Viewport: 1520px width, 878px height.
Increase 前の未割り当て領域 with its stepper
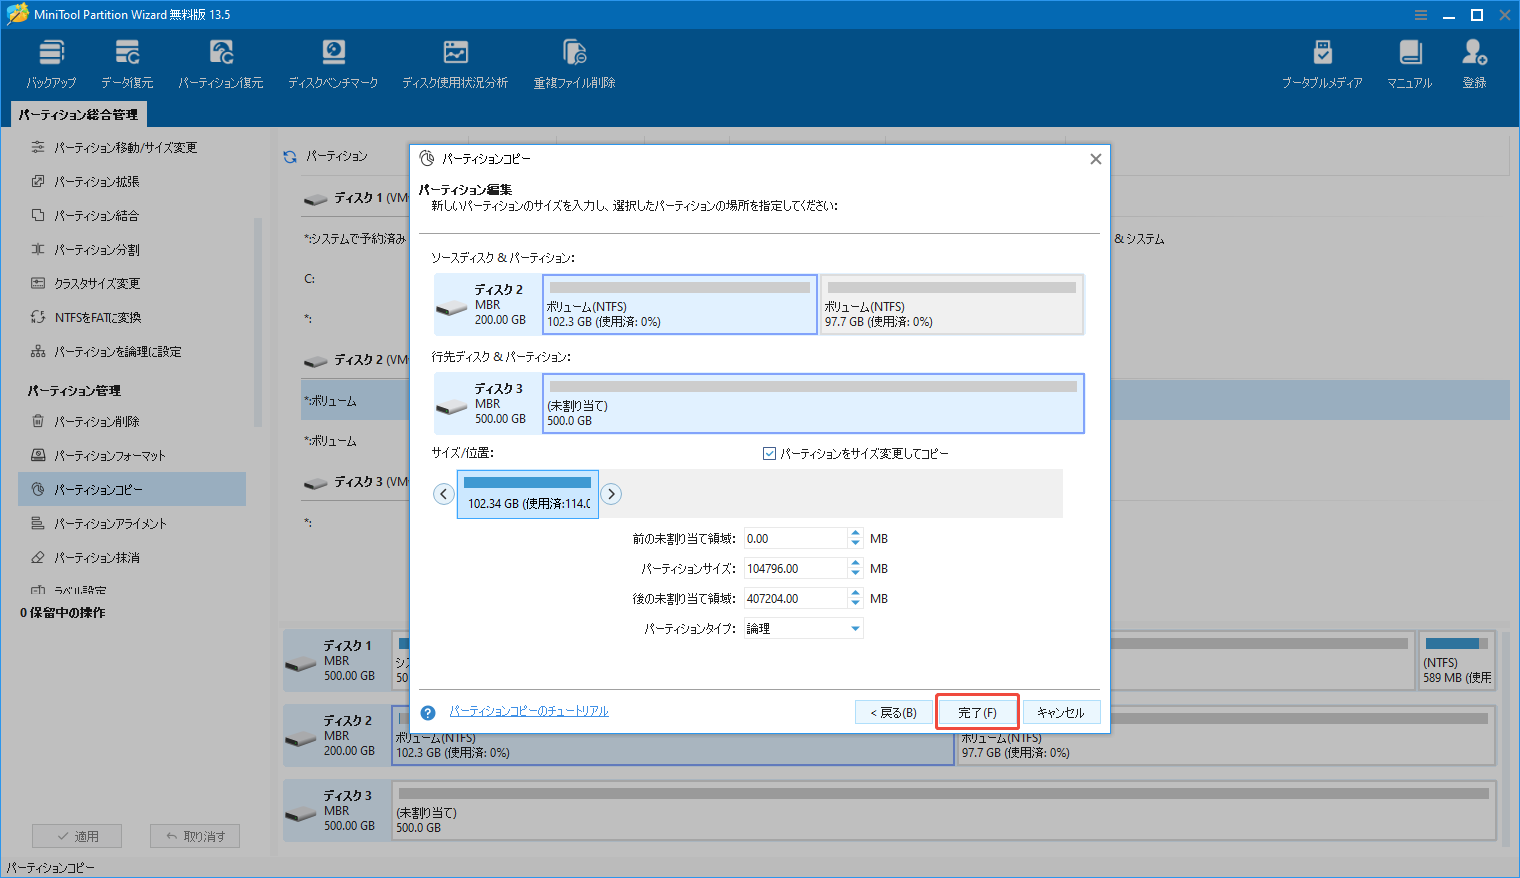coord(855,533)
